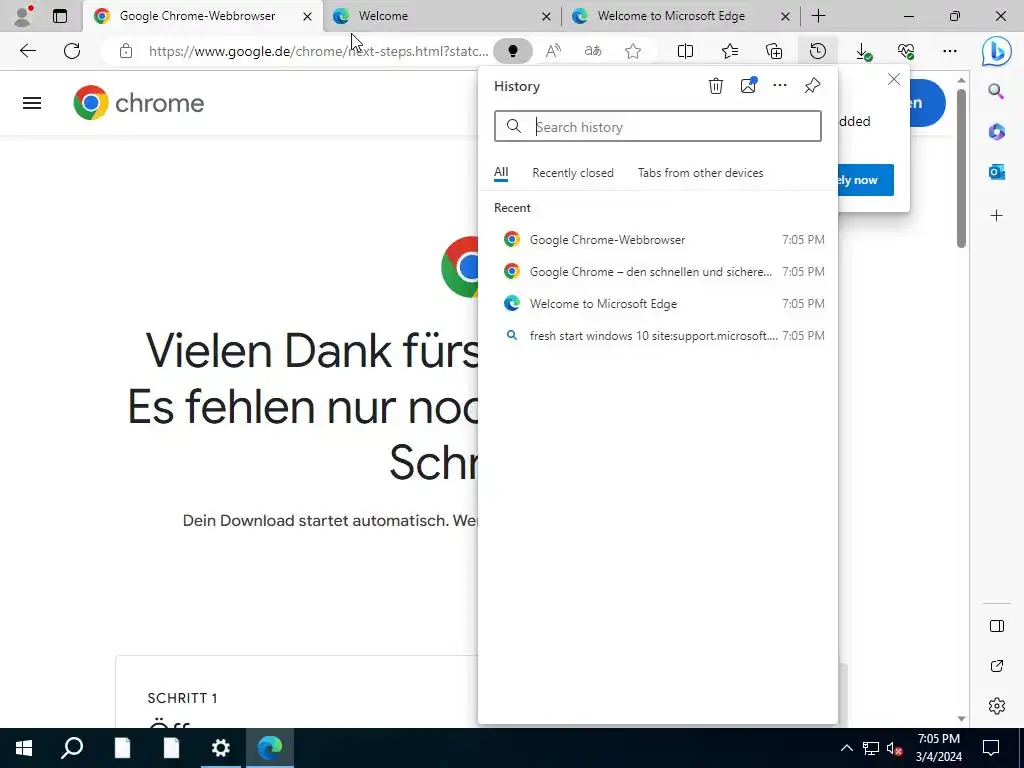Screen dimensions: 1024x768
Task: Open Windows taskbar search
Action: coord(72,748)
